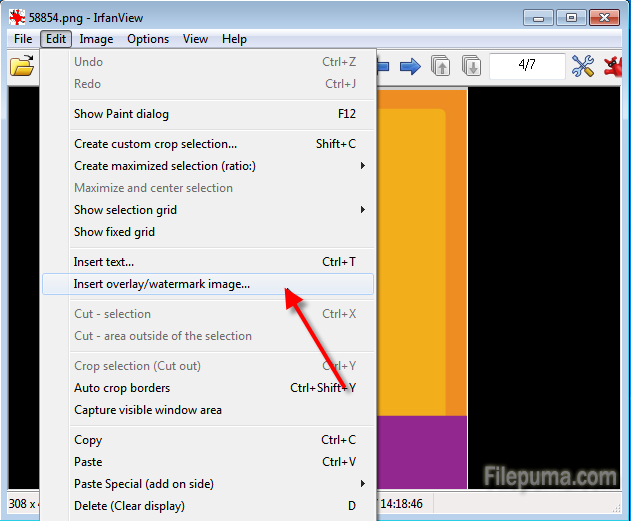The width and height of the screenshot is (631, 521).
Task: Click the open file folder icon
Action: [x=21, y=67]
